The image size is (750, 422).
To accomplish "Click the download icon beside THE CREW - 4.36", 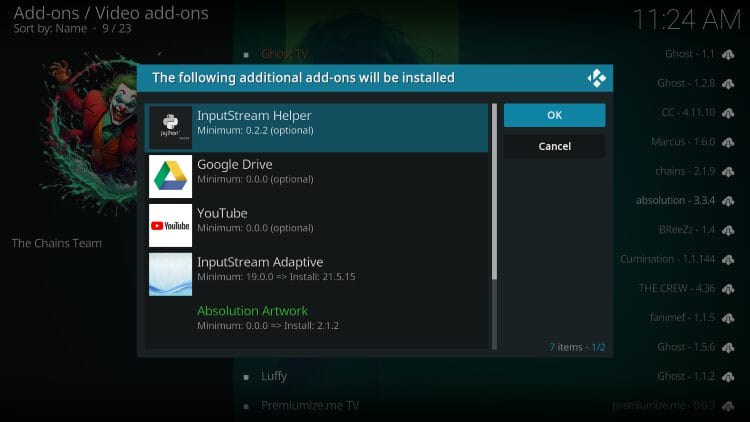I will (x=728, y=289).
